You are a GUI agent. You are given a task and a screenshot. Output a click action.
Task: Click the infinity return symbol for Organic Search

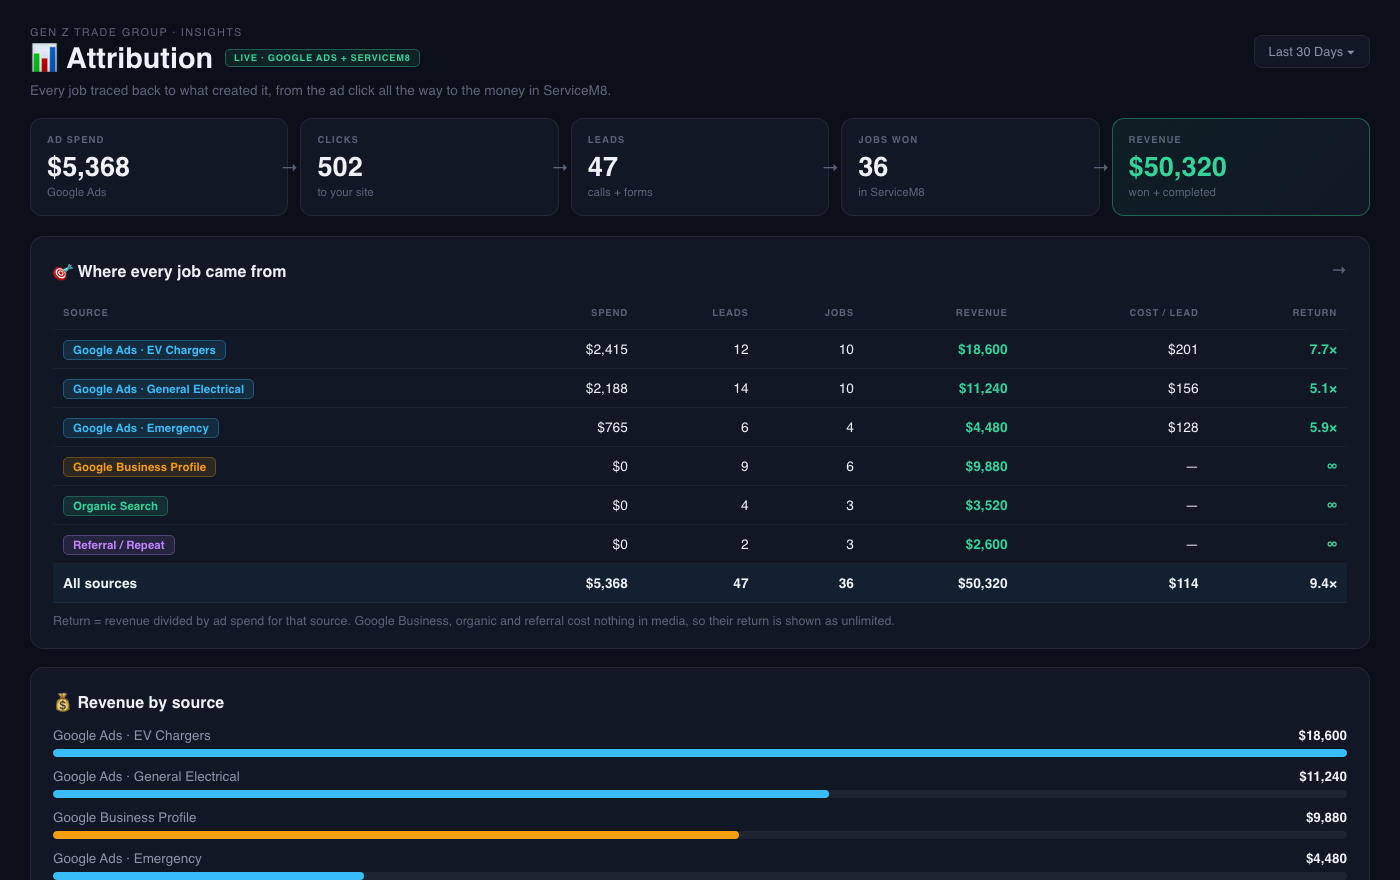coord(1331,506)
